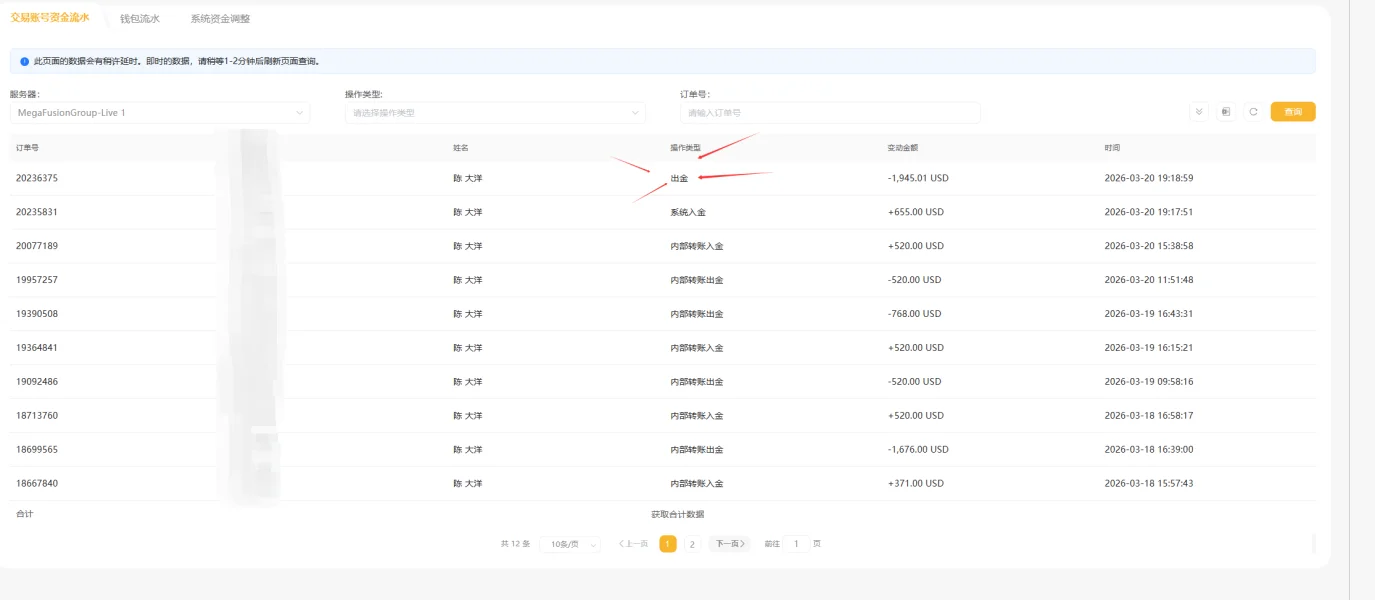Click timestamp 2026-03-19 16:43:31
Viewport: 1375px width, 600px height.
click(x=1149, y=314)
